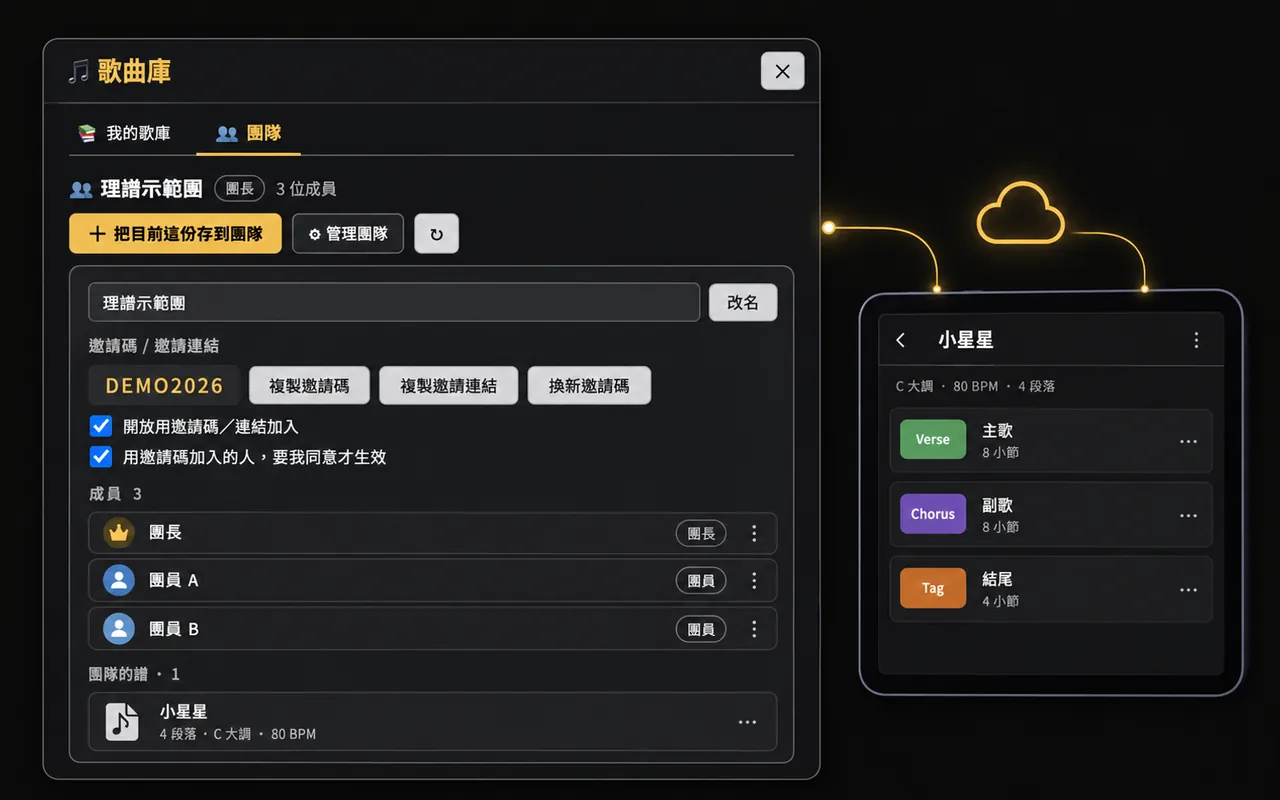Screen dimensions: 1280x800
Task: Click the 小星星 sheet music file icon
Action: pos(123,722)
